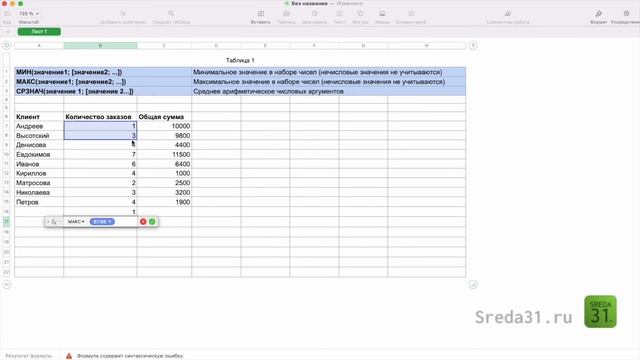Select the Николаева cell
640x360 pixels.
click(39, 193)
